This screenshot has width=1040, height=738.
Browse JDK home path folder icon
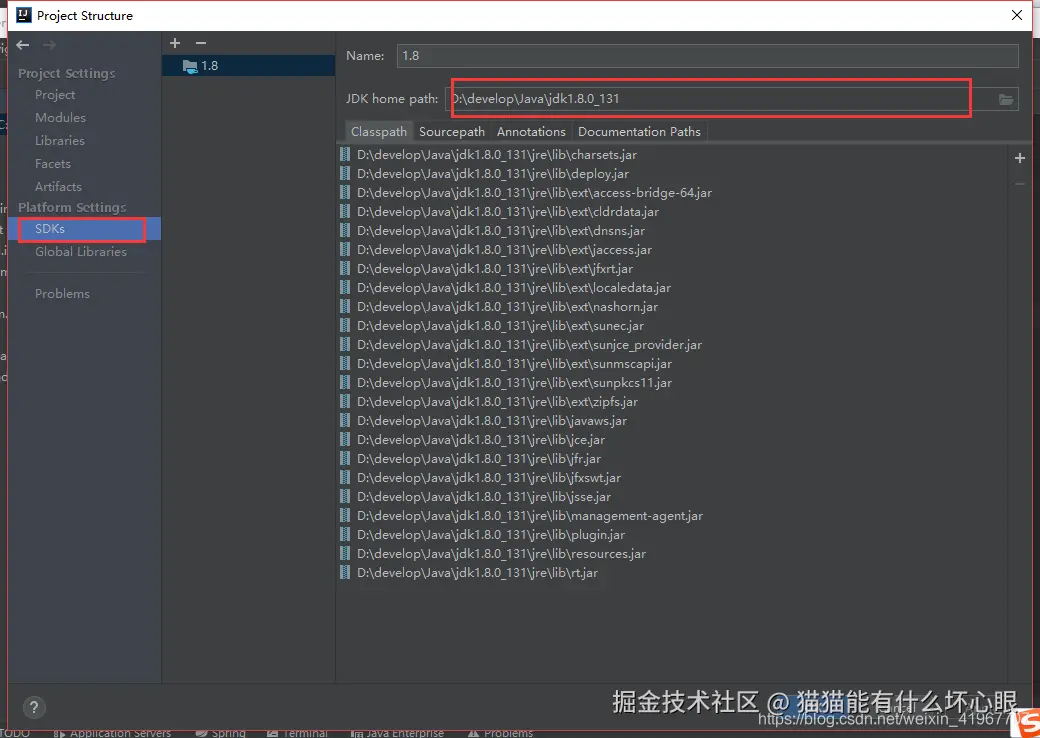(x=1006, y=99)
